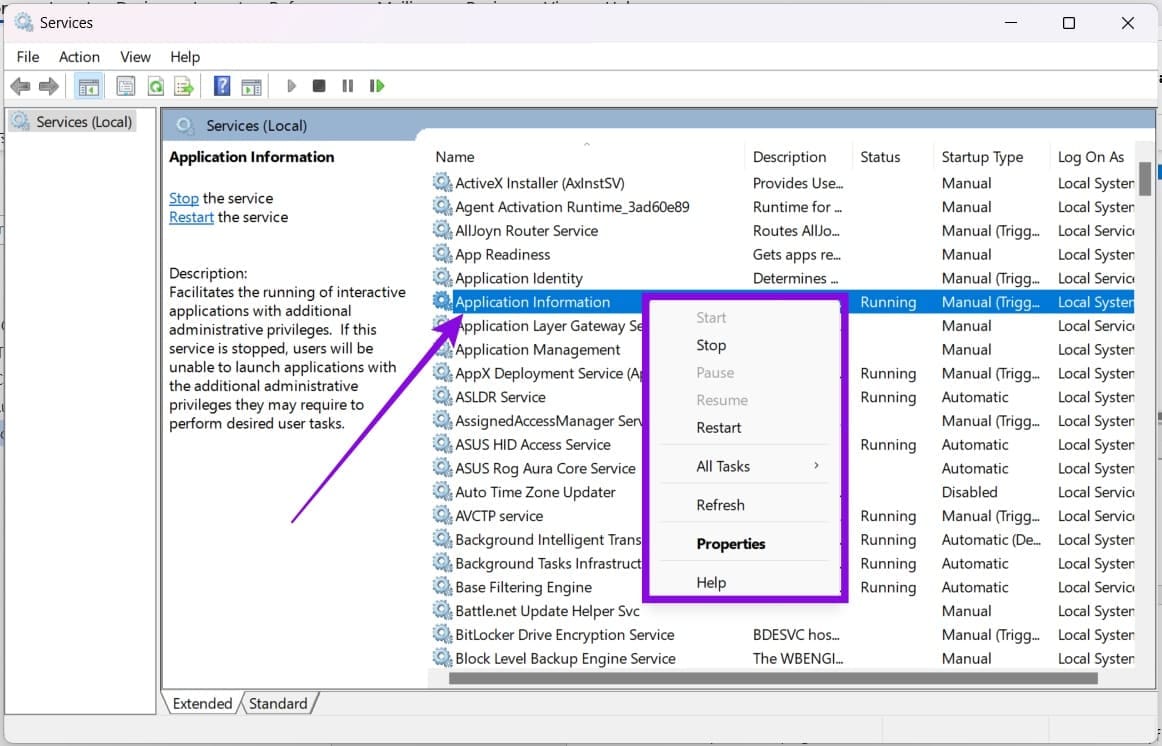The width and height of the screenshot is (1162, 746).
Task: Click 'Automatic (De...' startup type cell
Action: [991, 539]
